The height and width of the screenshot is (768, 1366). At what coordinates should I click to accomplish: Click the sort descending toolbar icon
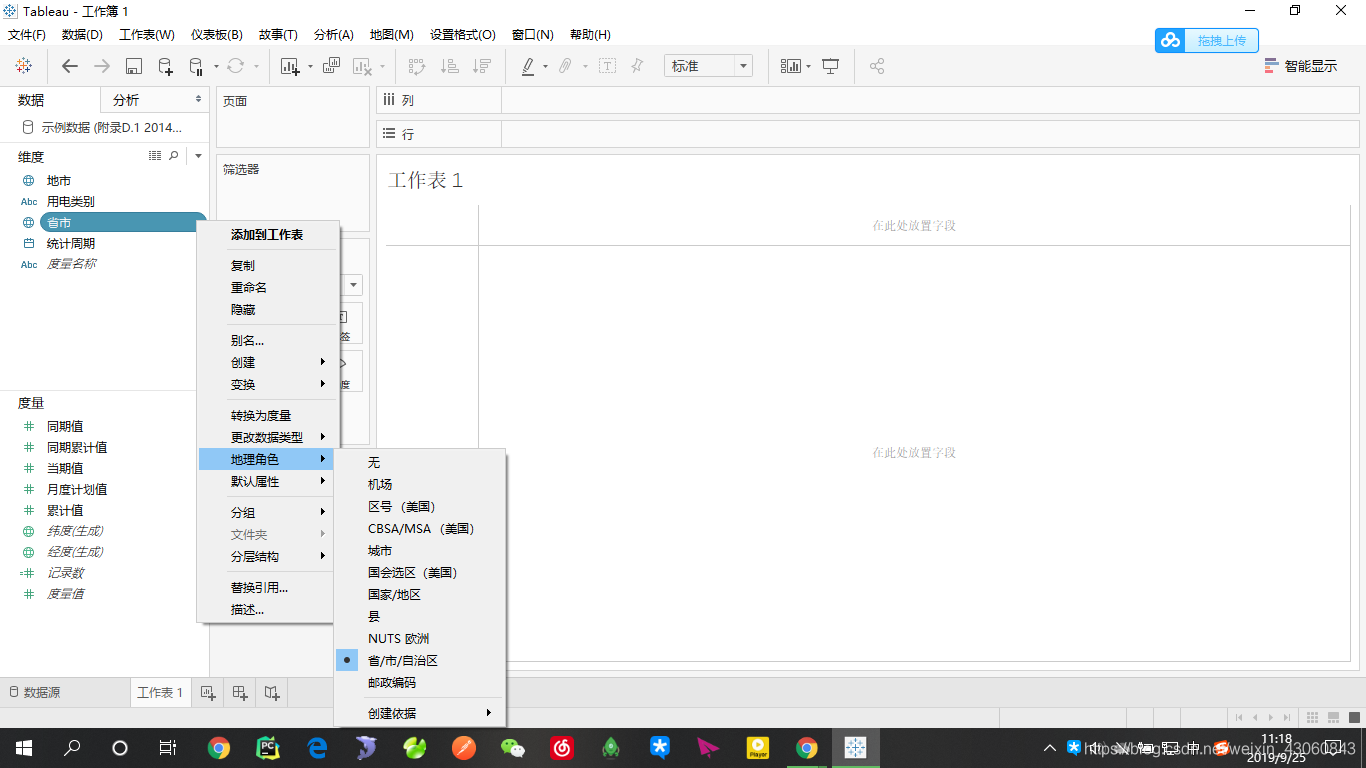(481, 66)
